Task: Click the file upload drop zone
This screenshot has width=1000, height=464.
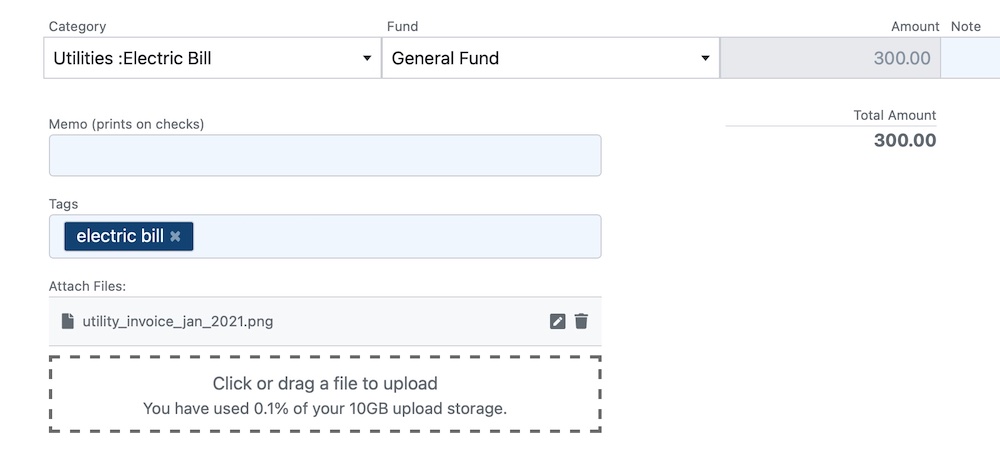Action: pos(325,395)
